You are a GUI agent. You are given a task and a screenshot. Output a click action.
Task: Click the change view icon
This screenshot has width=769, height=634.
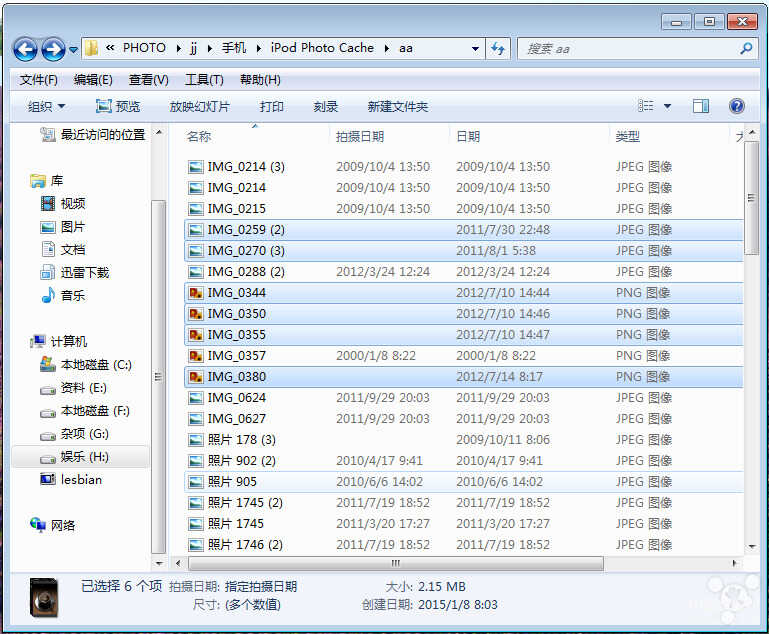click(x=645, y=106)
